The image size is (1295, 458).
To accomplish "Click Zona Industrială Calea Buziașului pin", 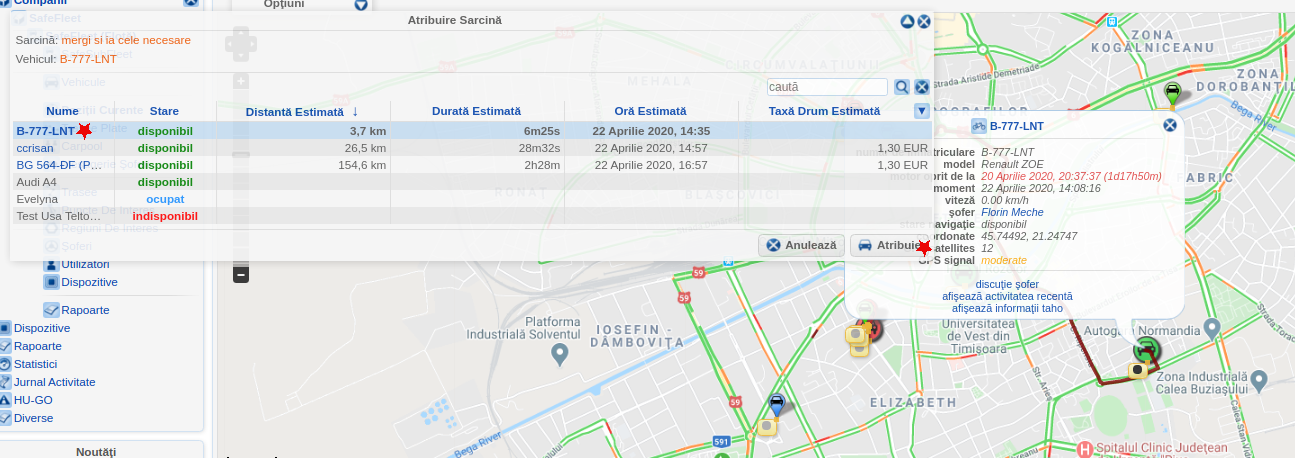I will click(x=1259, y=380).
